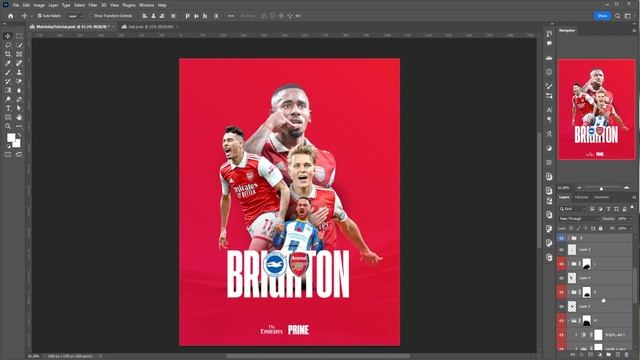This screenshot has width=640, height=360.
Task: Swap foreground and background colors
Action: click(19, 135)
